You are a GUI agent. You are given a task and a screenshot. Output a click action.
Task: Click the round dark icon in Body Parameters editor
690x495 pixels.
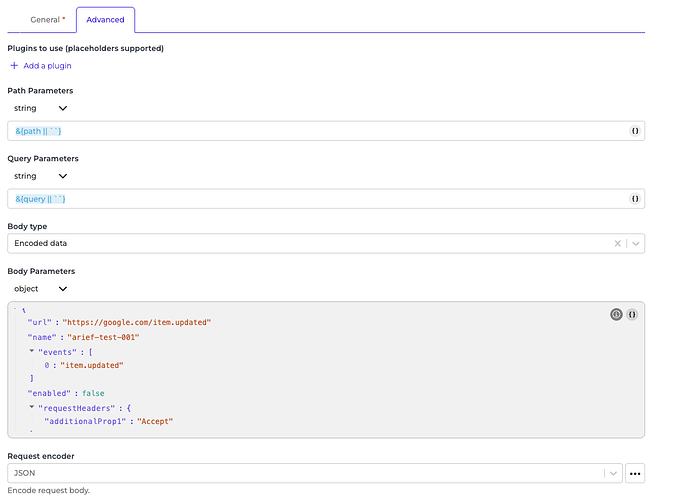pos(616,314)
